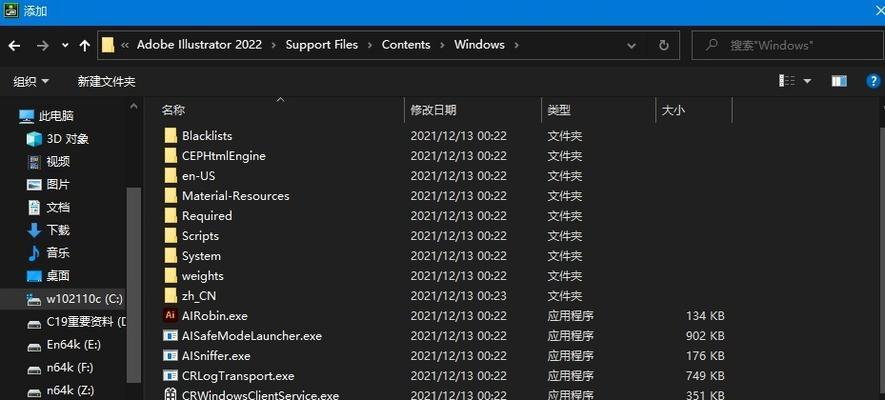The width and height of the screenshot is (885, 400).
Task: Click the 134 KB size cell
Action: point(705,316)
